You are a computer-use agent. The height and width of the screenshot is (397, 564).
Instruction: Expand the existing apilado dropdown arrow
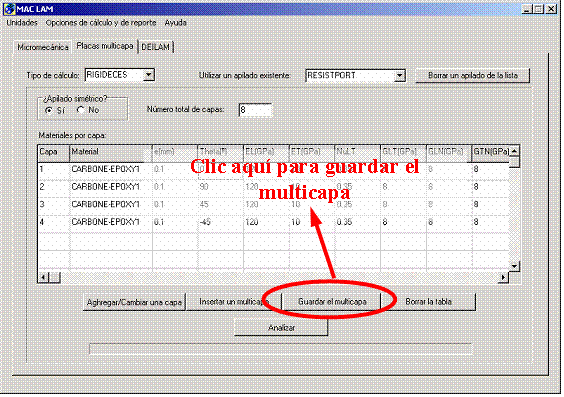[x=399, y=76]
